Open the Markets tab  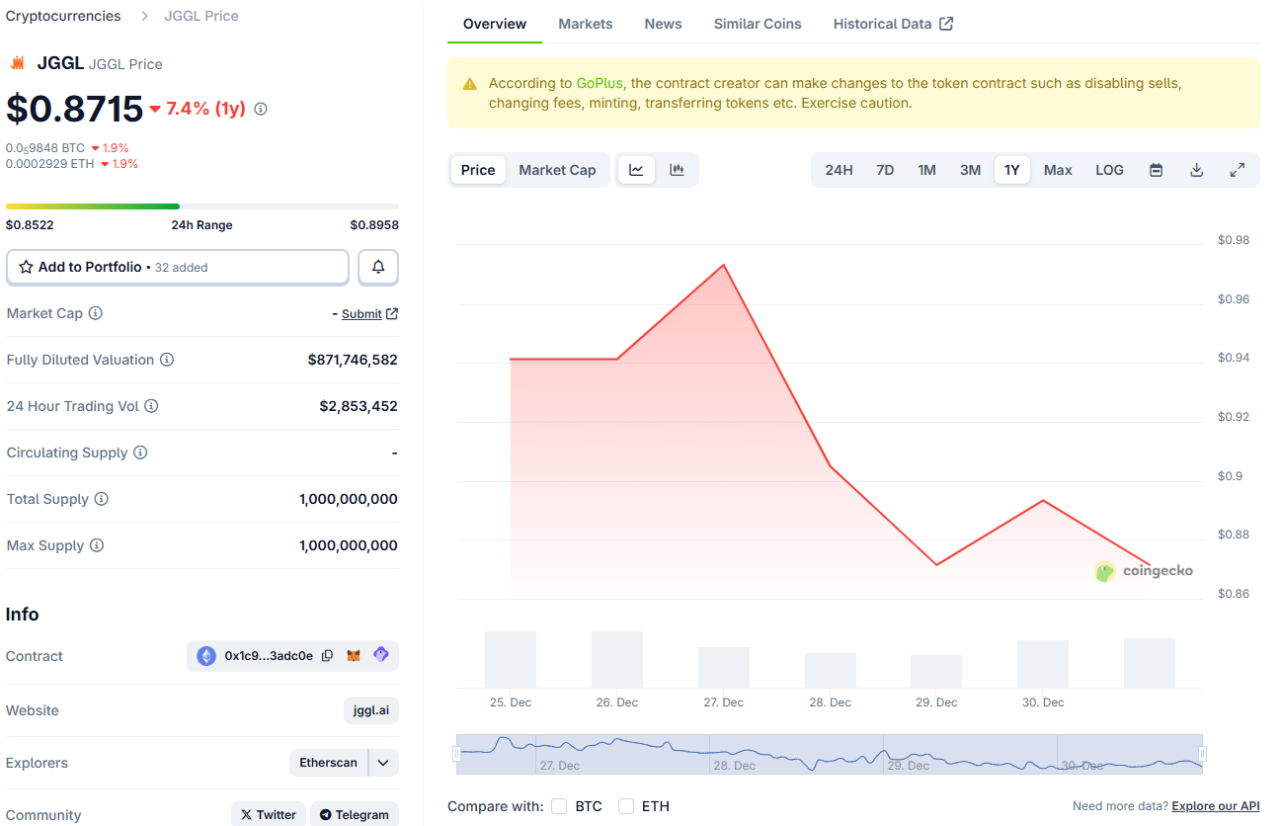(x=585, y=24)
